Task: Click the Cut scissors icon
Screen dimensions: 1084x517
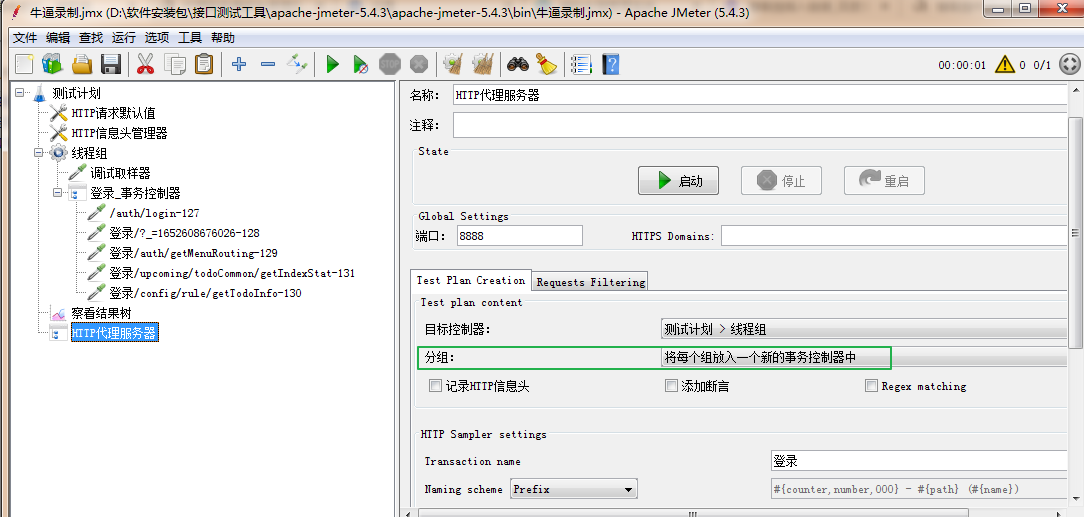Action: [x=145, y=64]
